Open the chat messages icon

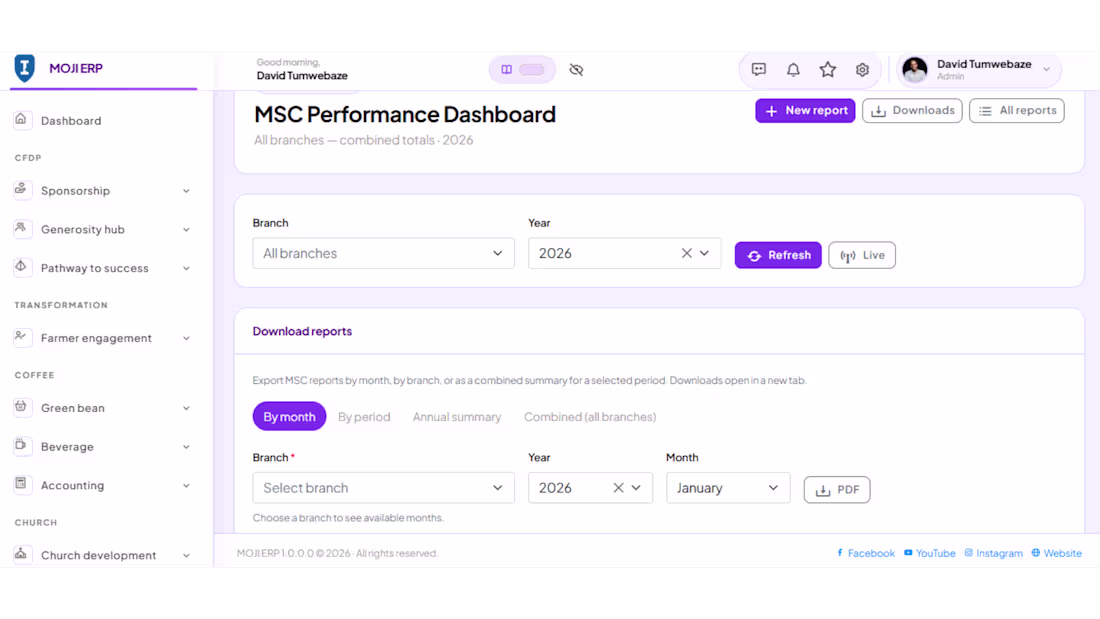pos(758,69)
